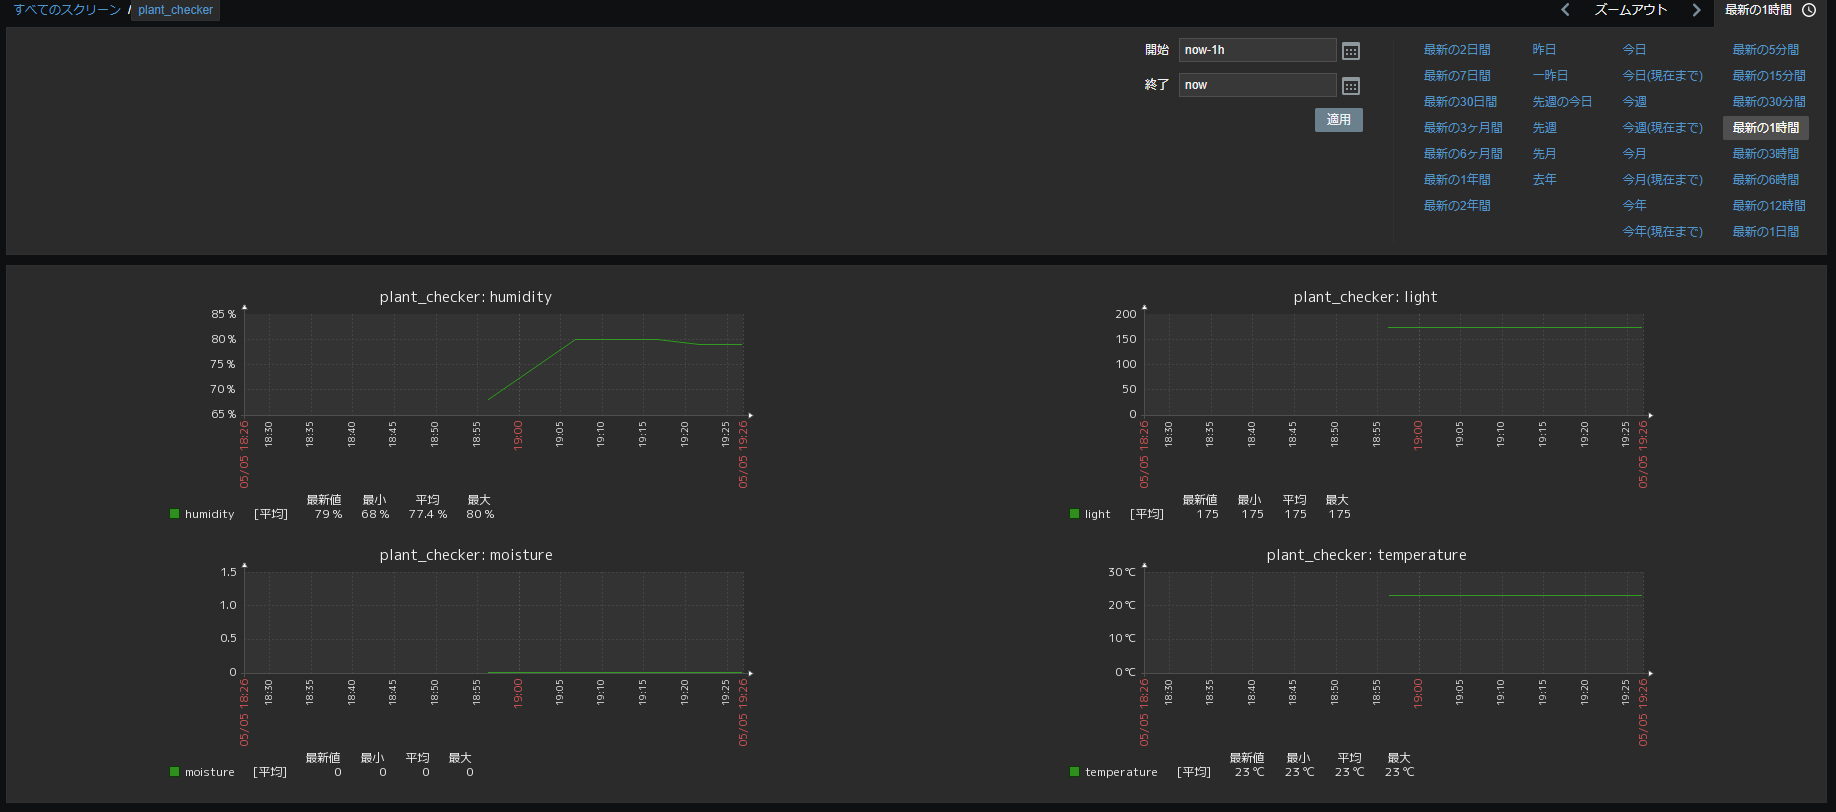1836x812 pixels.
Task: Click the previous time period arrow
Action: tap(1565, 10)
